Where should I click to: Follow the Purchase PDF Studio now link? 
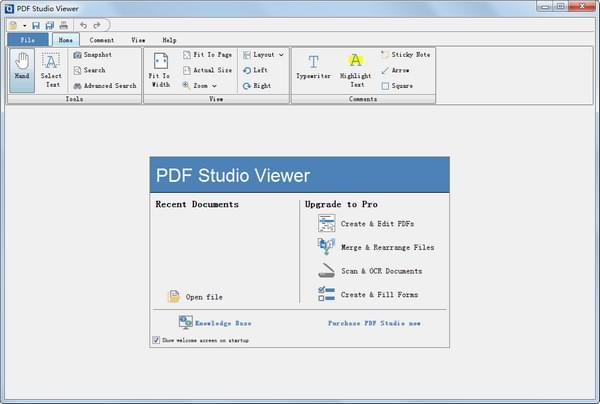coord(374,323)
